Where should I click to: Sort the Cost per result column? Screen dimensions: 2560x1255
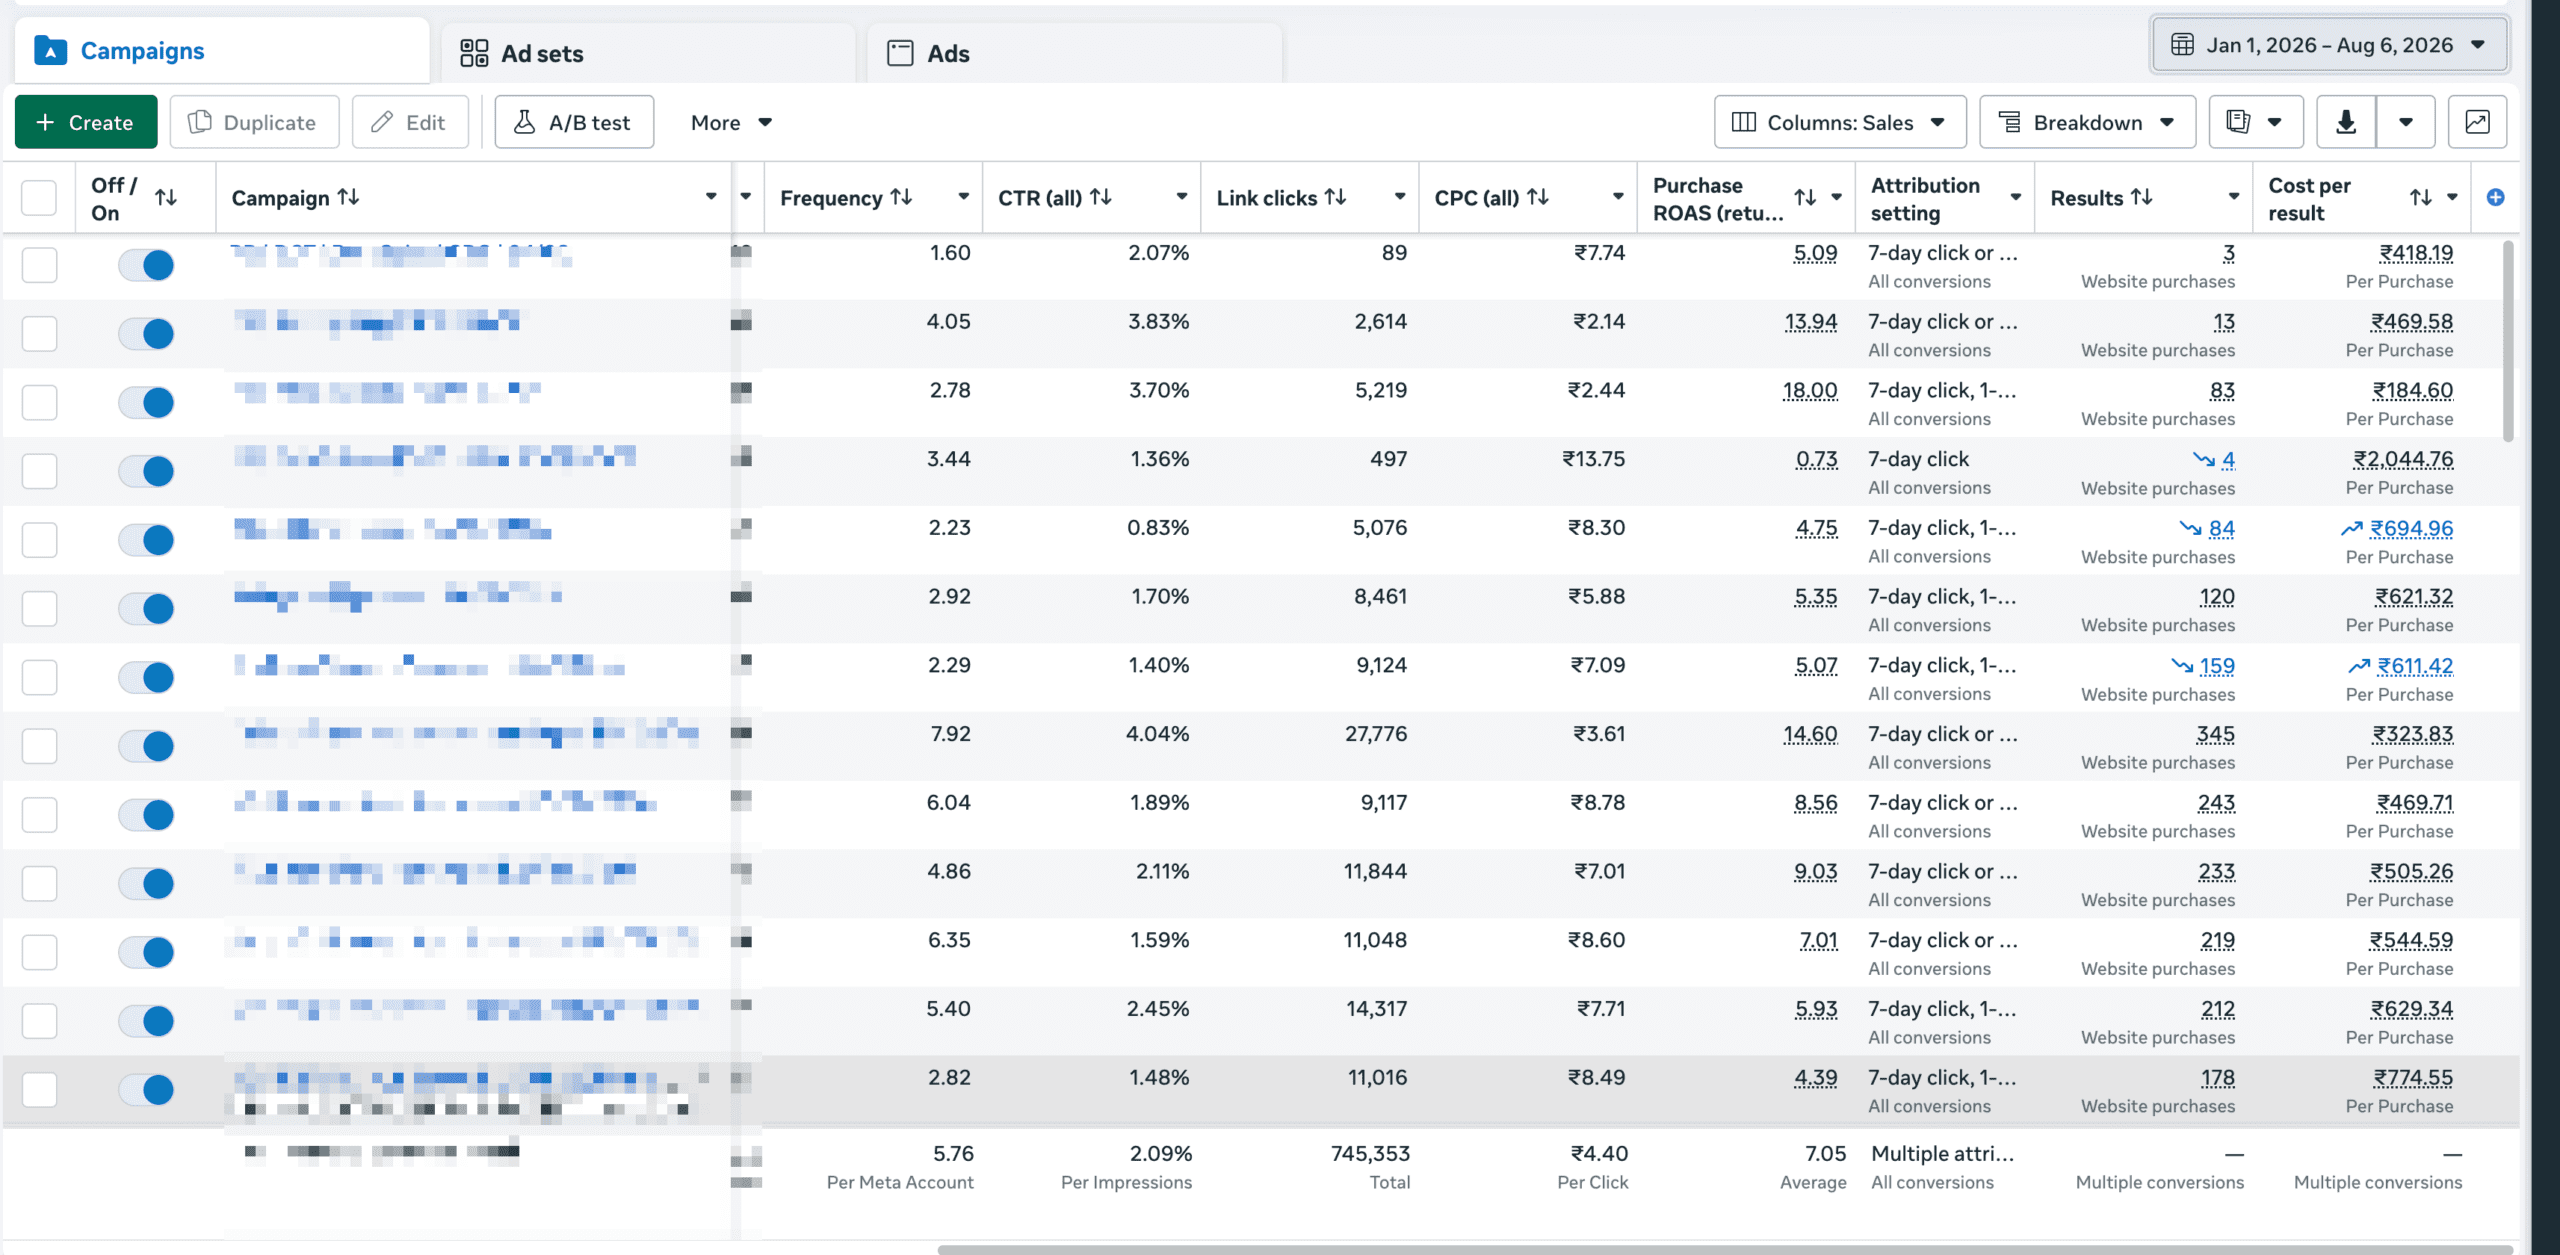pyautogui.click(x=2420, y=197)
